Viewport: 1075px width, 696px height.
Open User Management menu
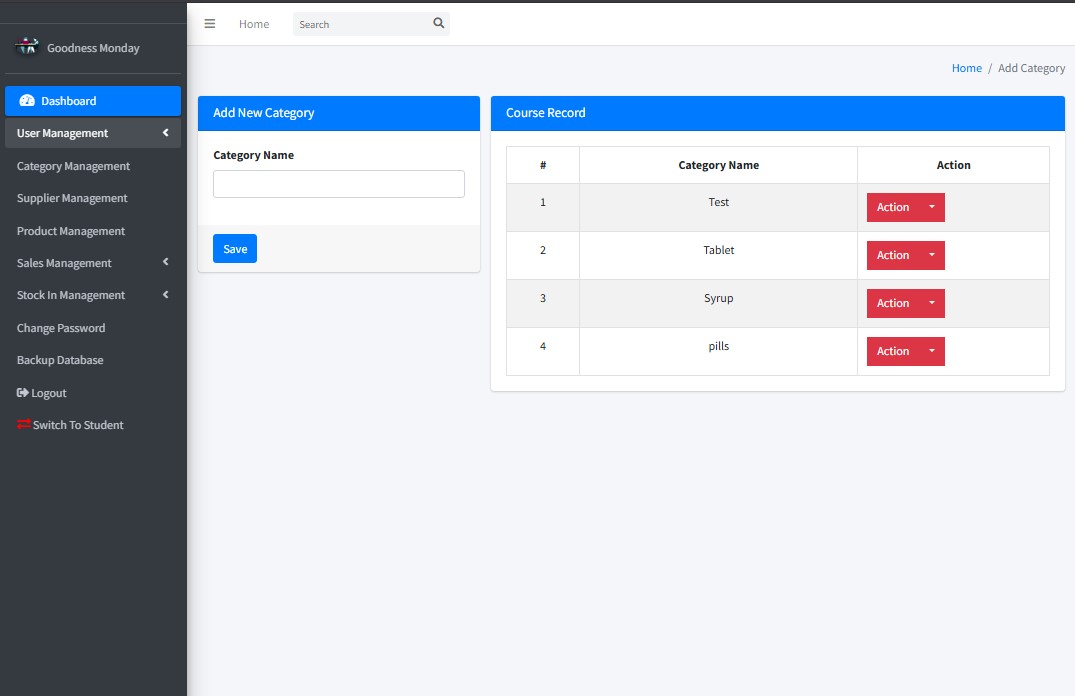[93, 133]
